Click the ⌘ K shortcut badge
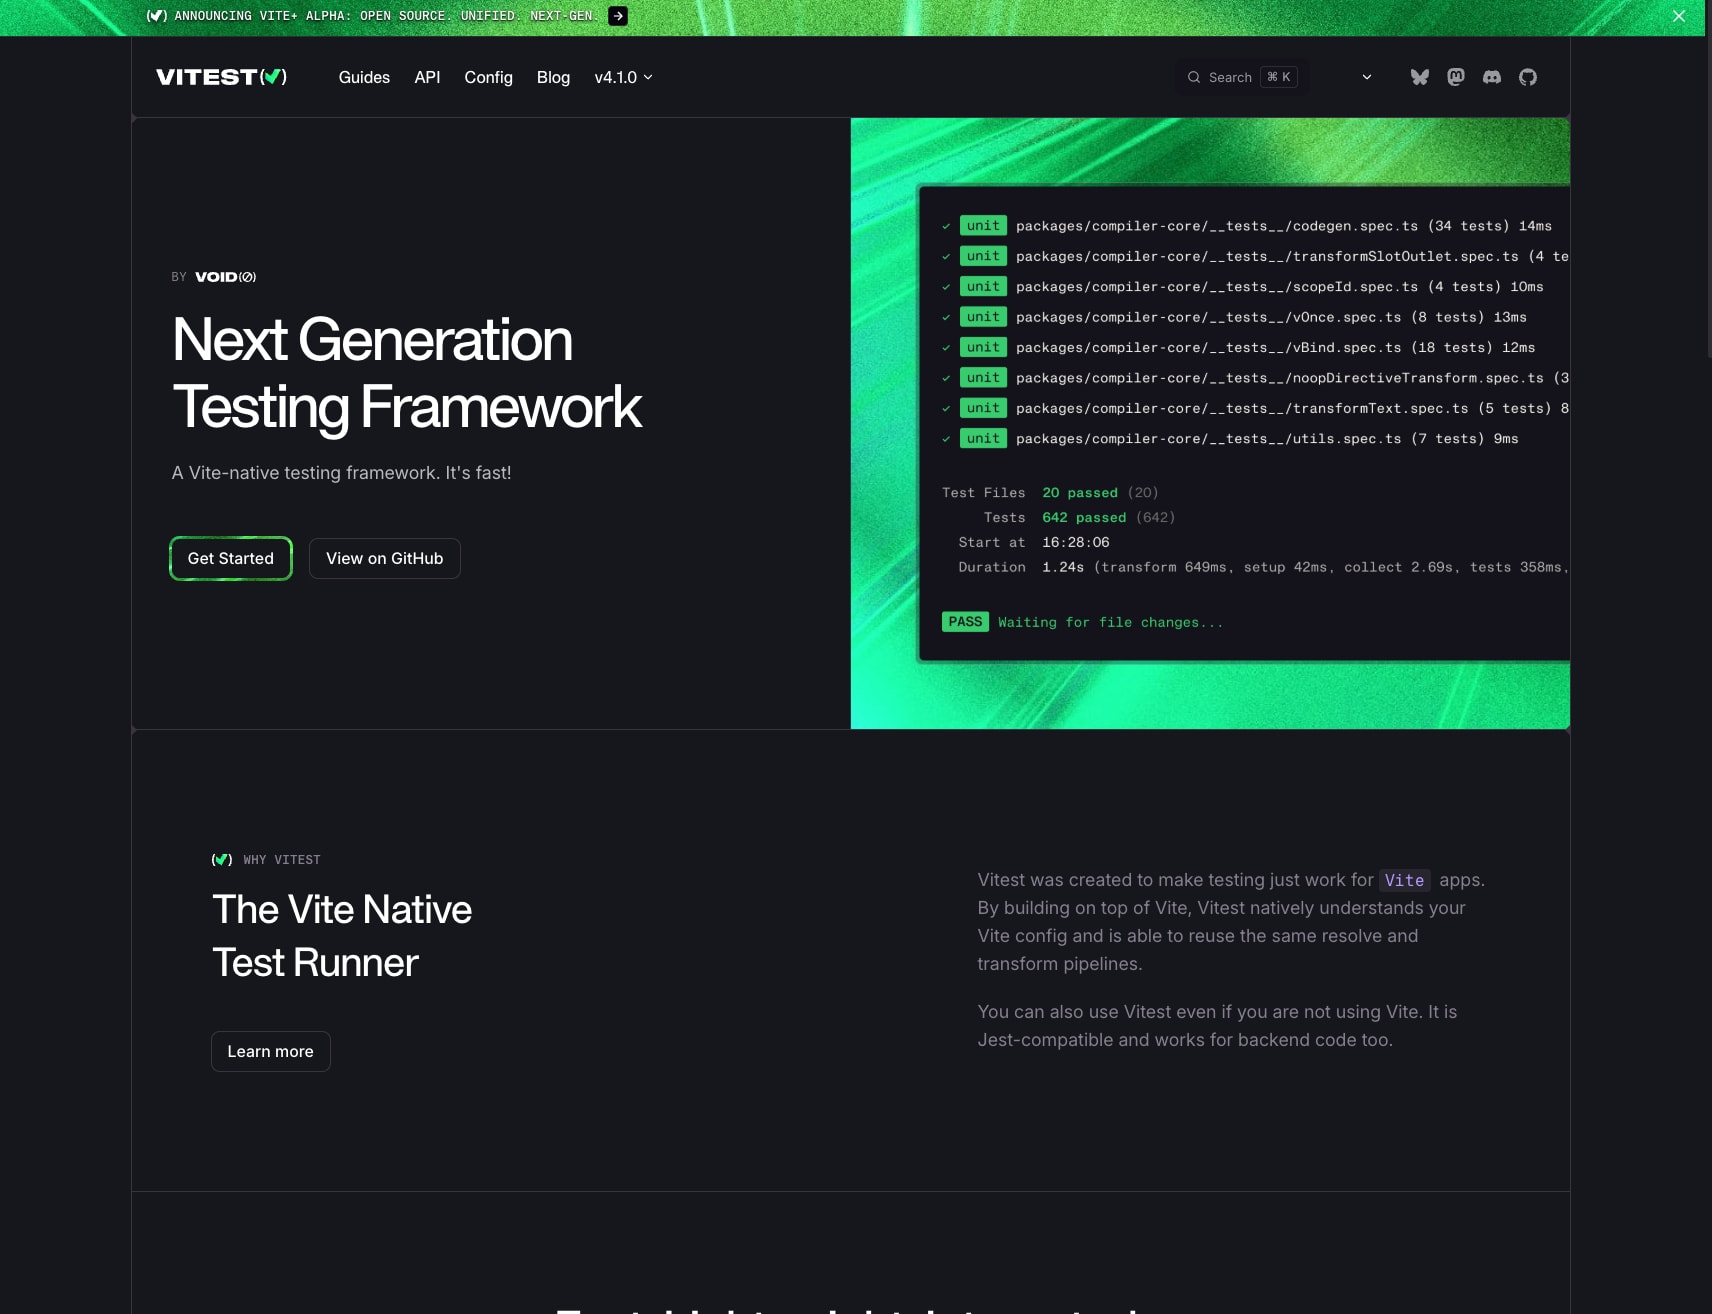 (x=1279, y=77)
